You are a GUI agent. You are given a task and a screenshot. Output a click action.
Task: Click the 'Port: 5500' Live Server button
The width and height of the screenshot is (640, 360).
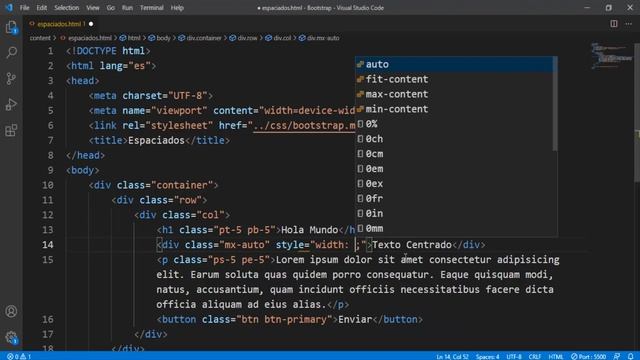pos(588,356)
